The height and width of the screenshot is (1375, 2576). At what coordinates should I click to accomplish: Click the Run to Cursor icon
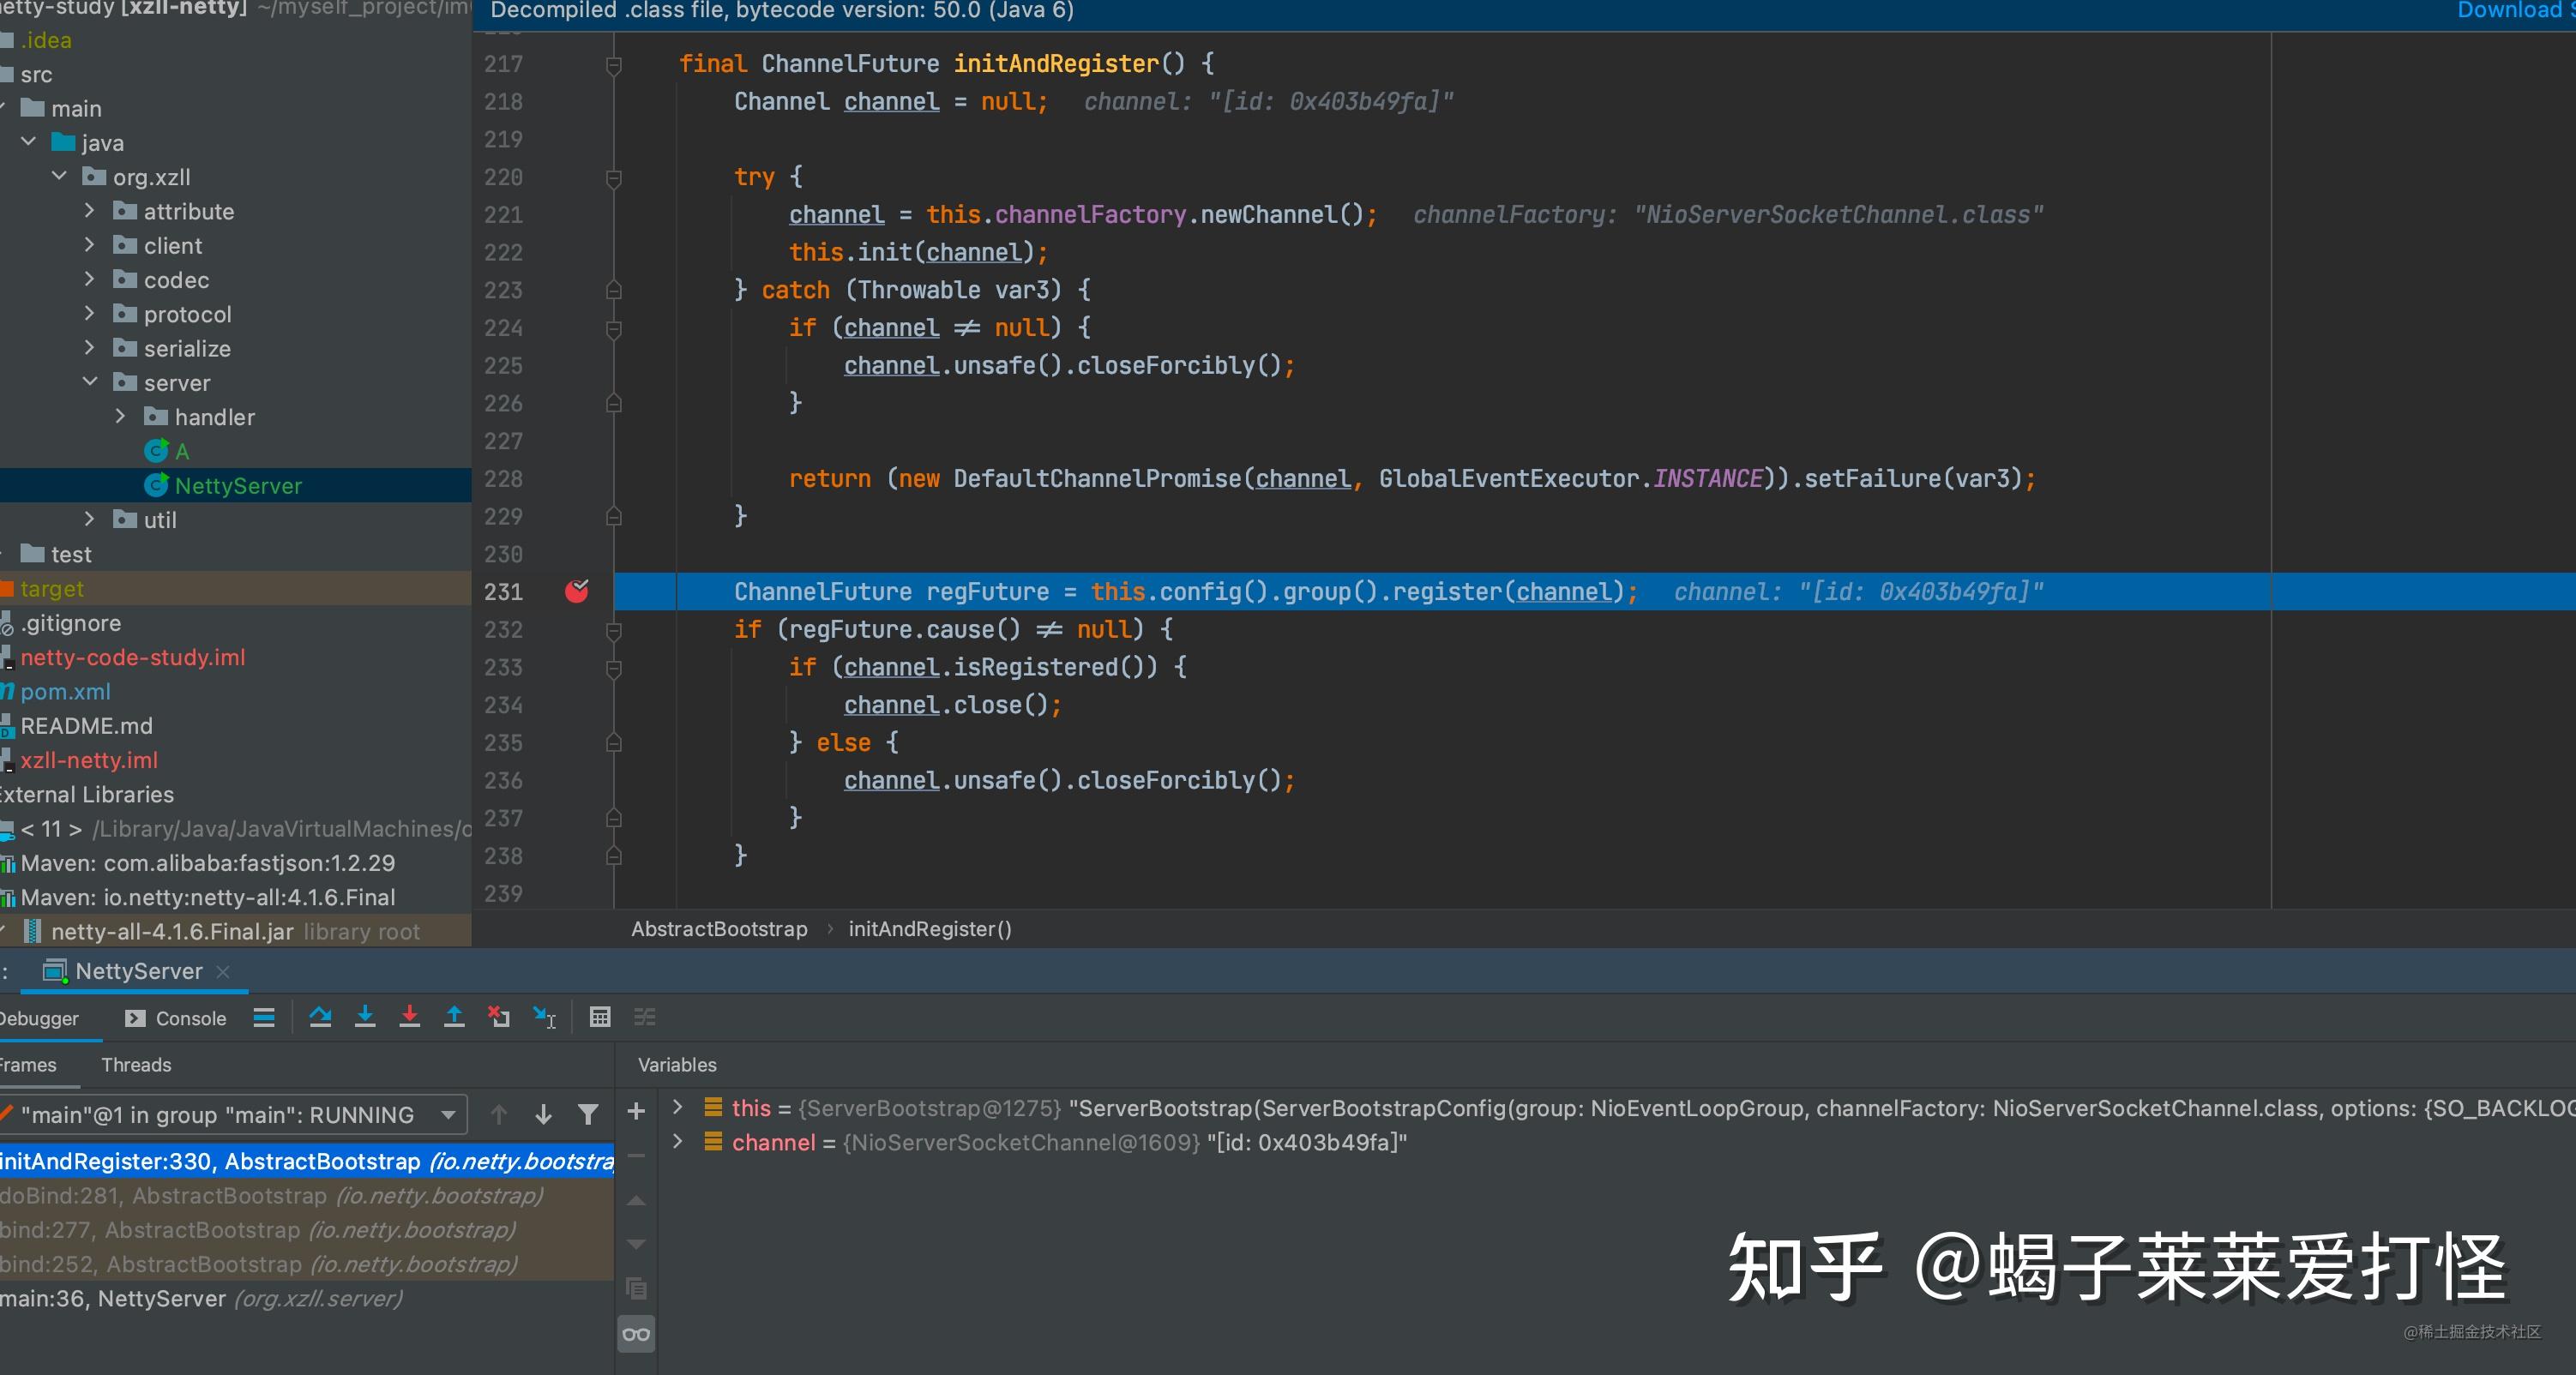click(x=543, y=1017)
